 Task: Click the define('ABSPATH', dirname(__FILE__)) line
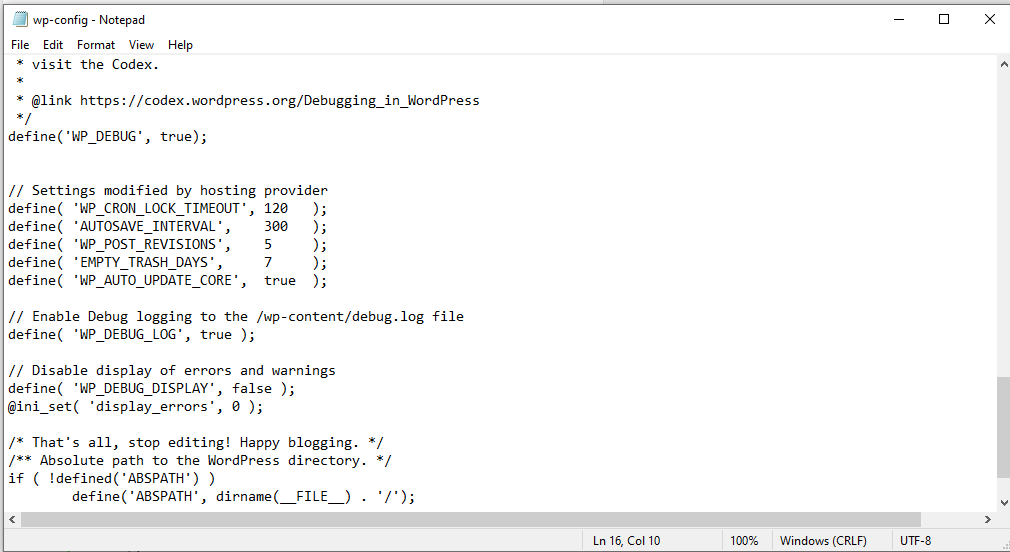tap(243, 497)
